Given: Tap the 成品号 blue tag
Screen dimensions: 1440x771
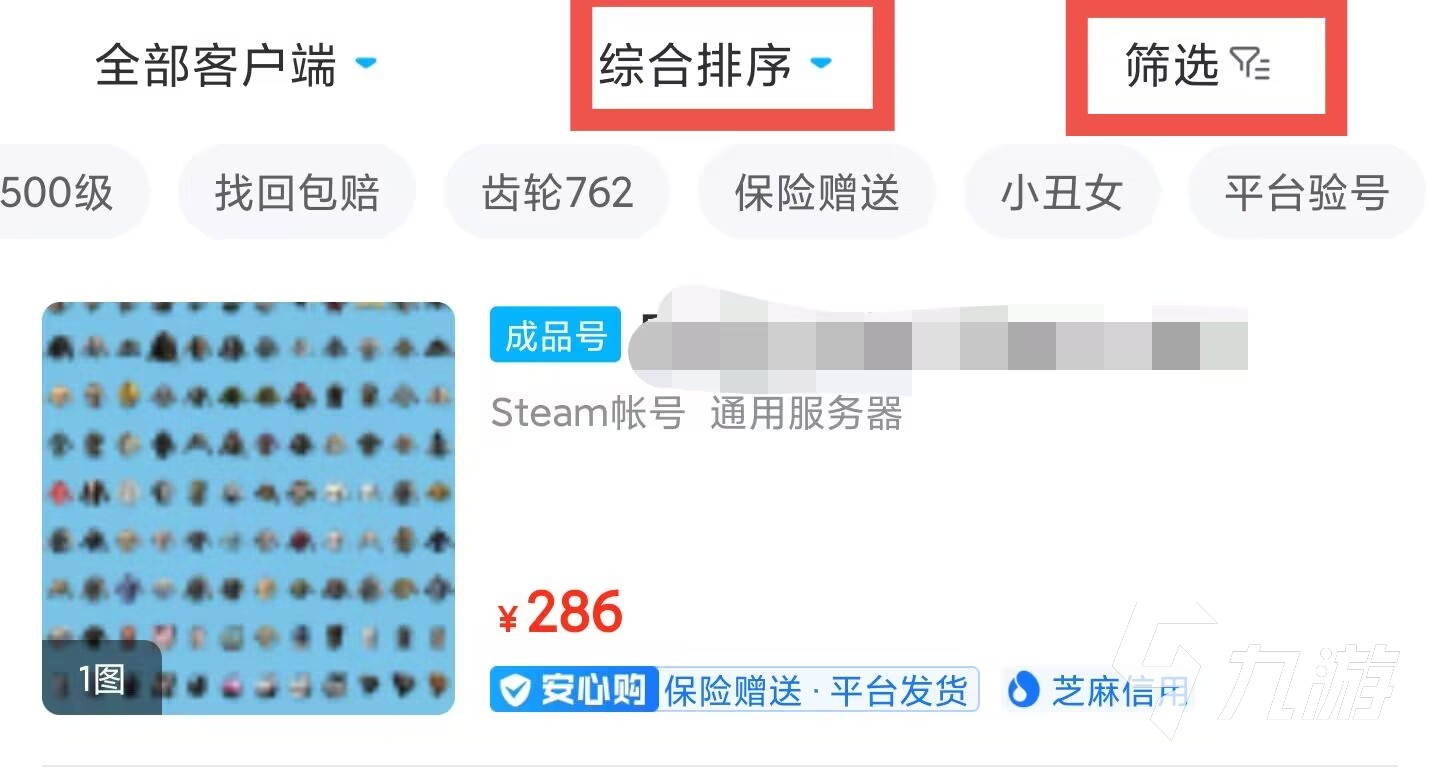Looking at the screenshot, I should point(555,336).
